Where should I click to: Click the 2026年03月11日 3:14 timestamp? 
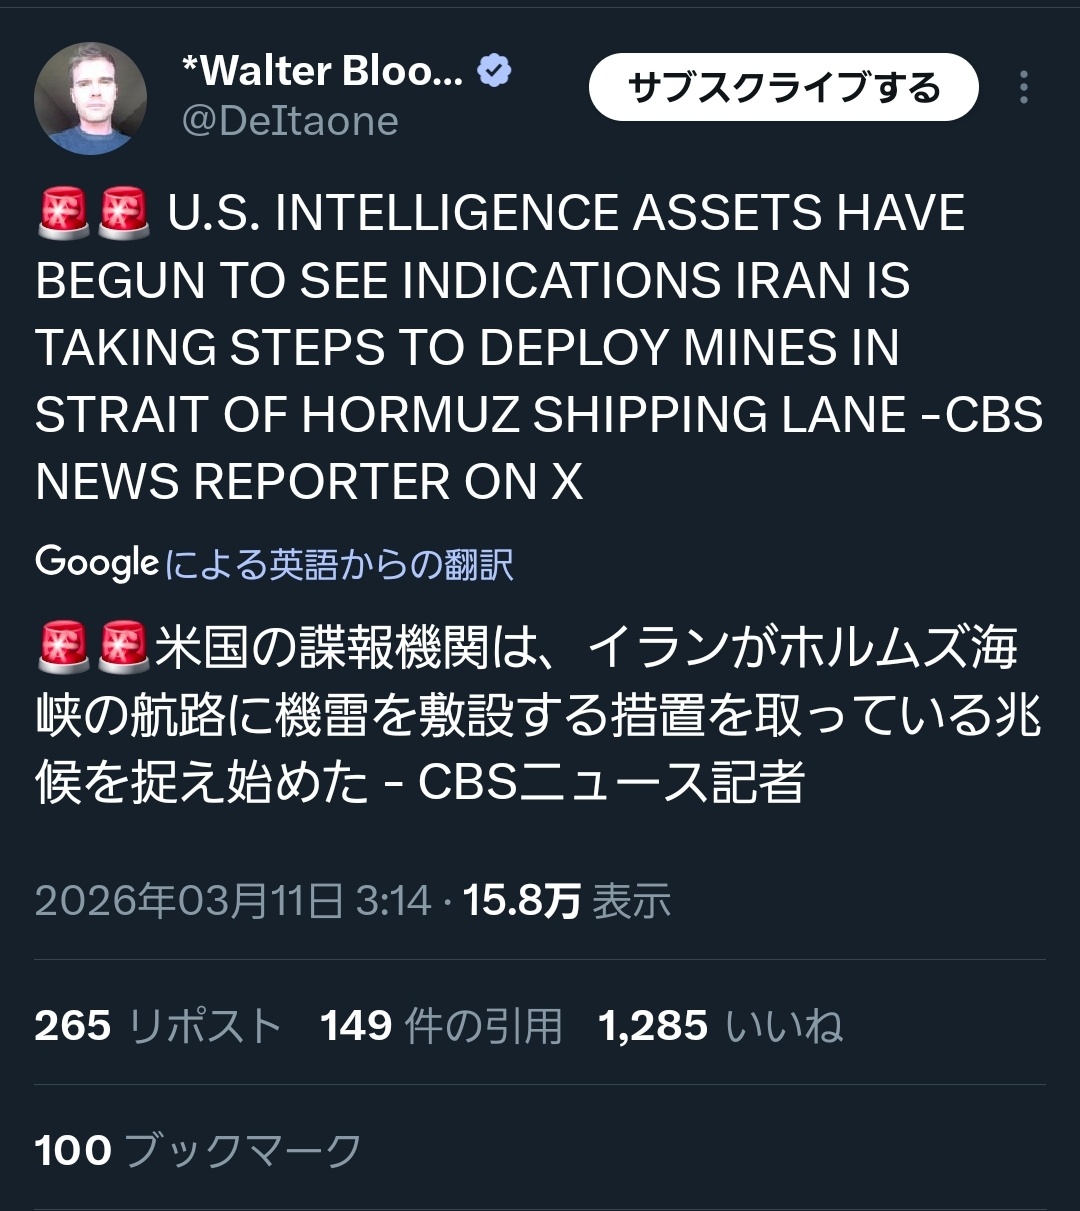[x=232, y=901]
